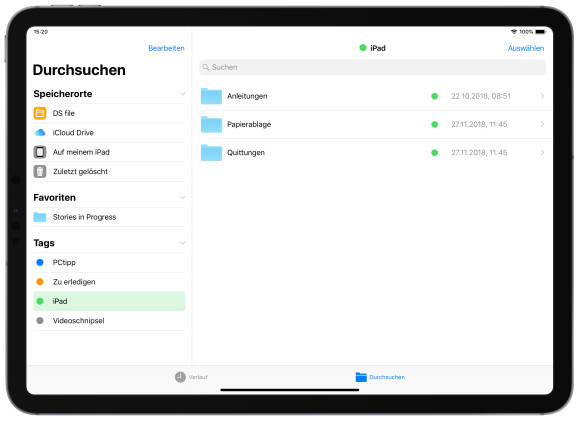Open Quittungen via its row chevron
Viewport: 580px width, 421px height.
pyautogui.click(x=542, y=152)
